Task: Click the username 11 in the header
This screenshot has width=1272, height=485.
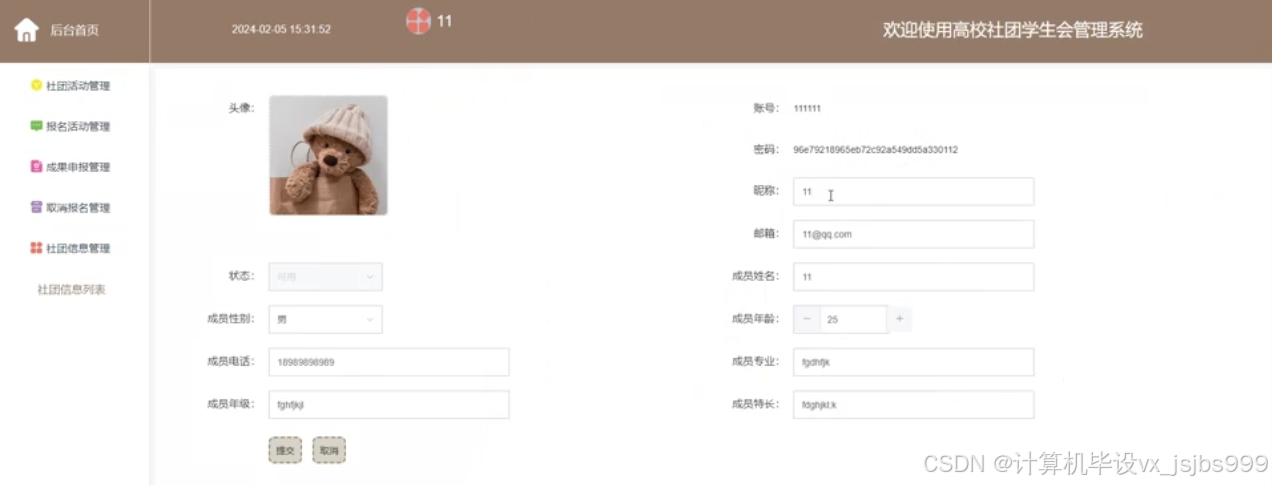Action: [445, 20]
